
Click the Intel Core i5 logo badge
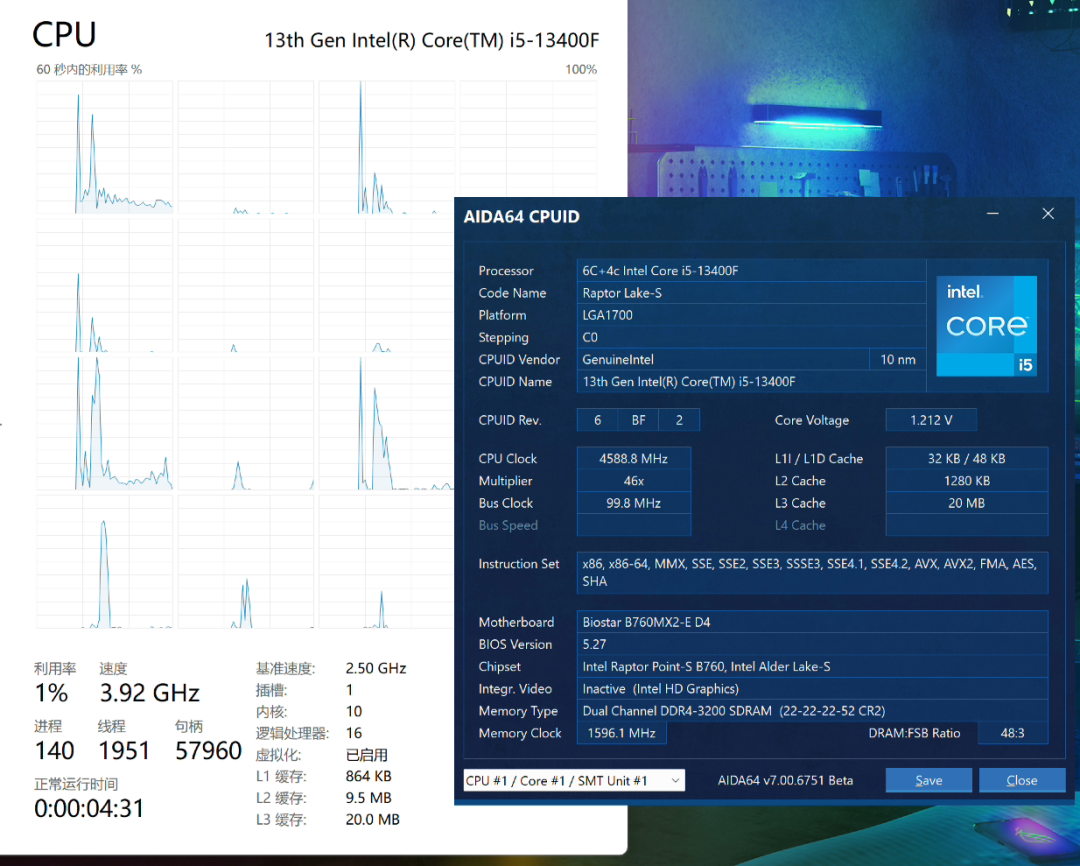[986, 325]
